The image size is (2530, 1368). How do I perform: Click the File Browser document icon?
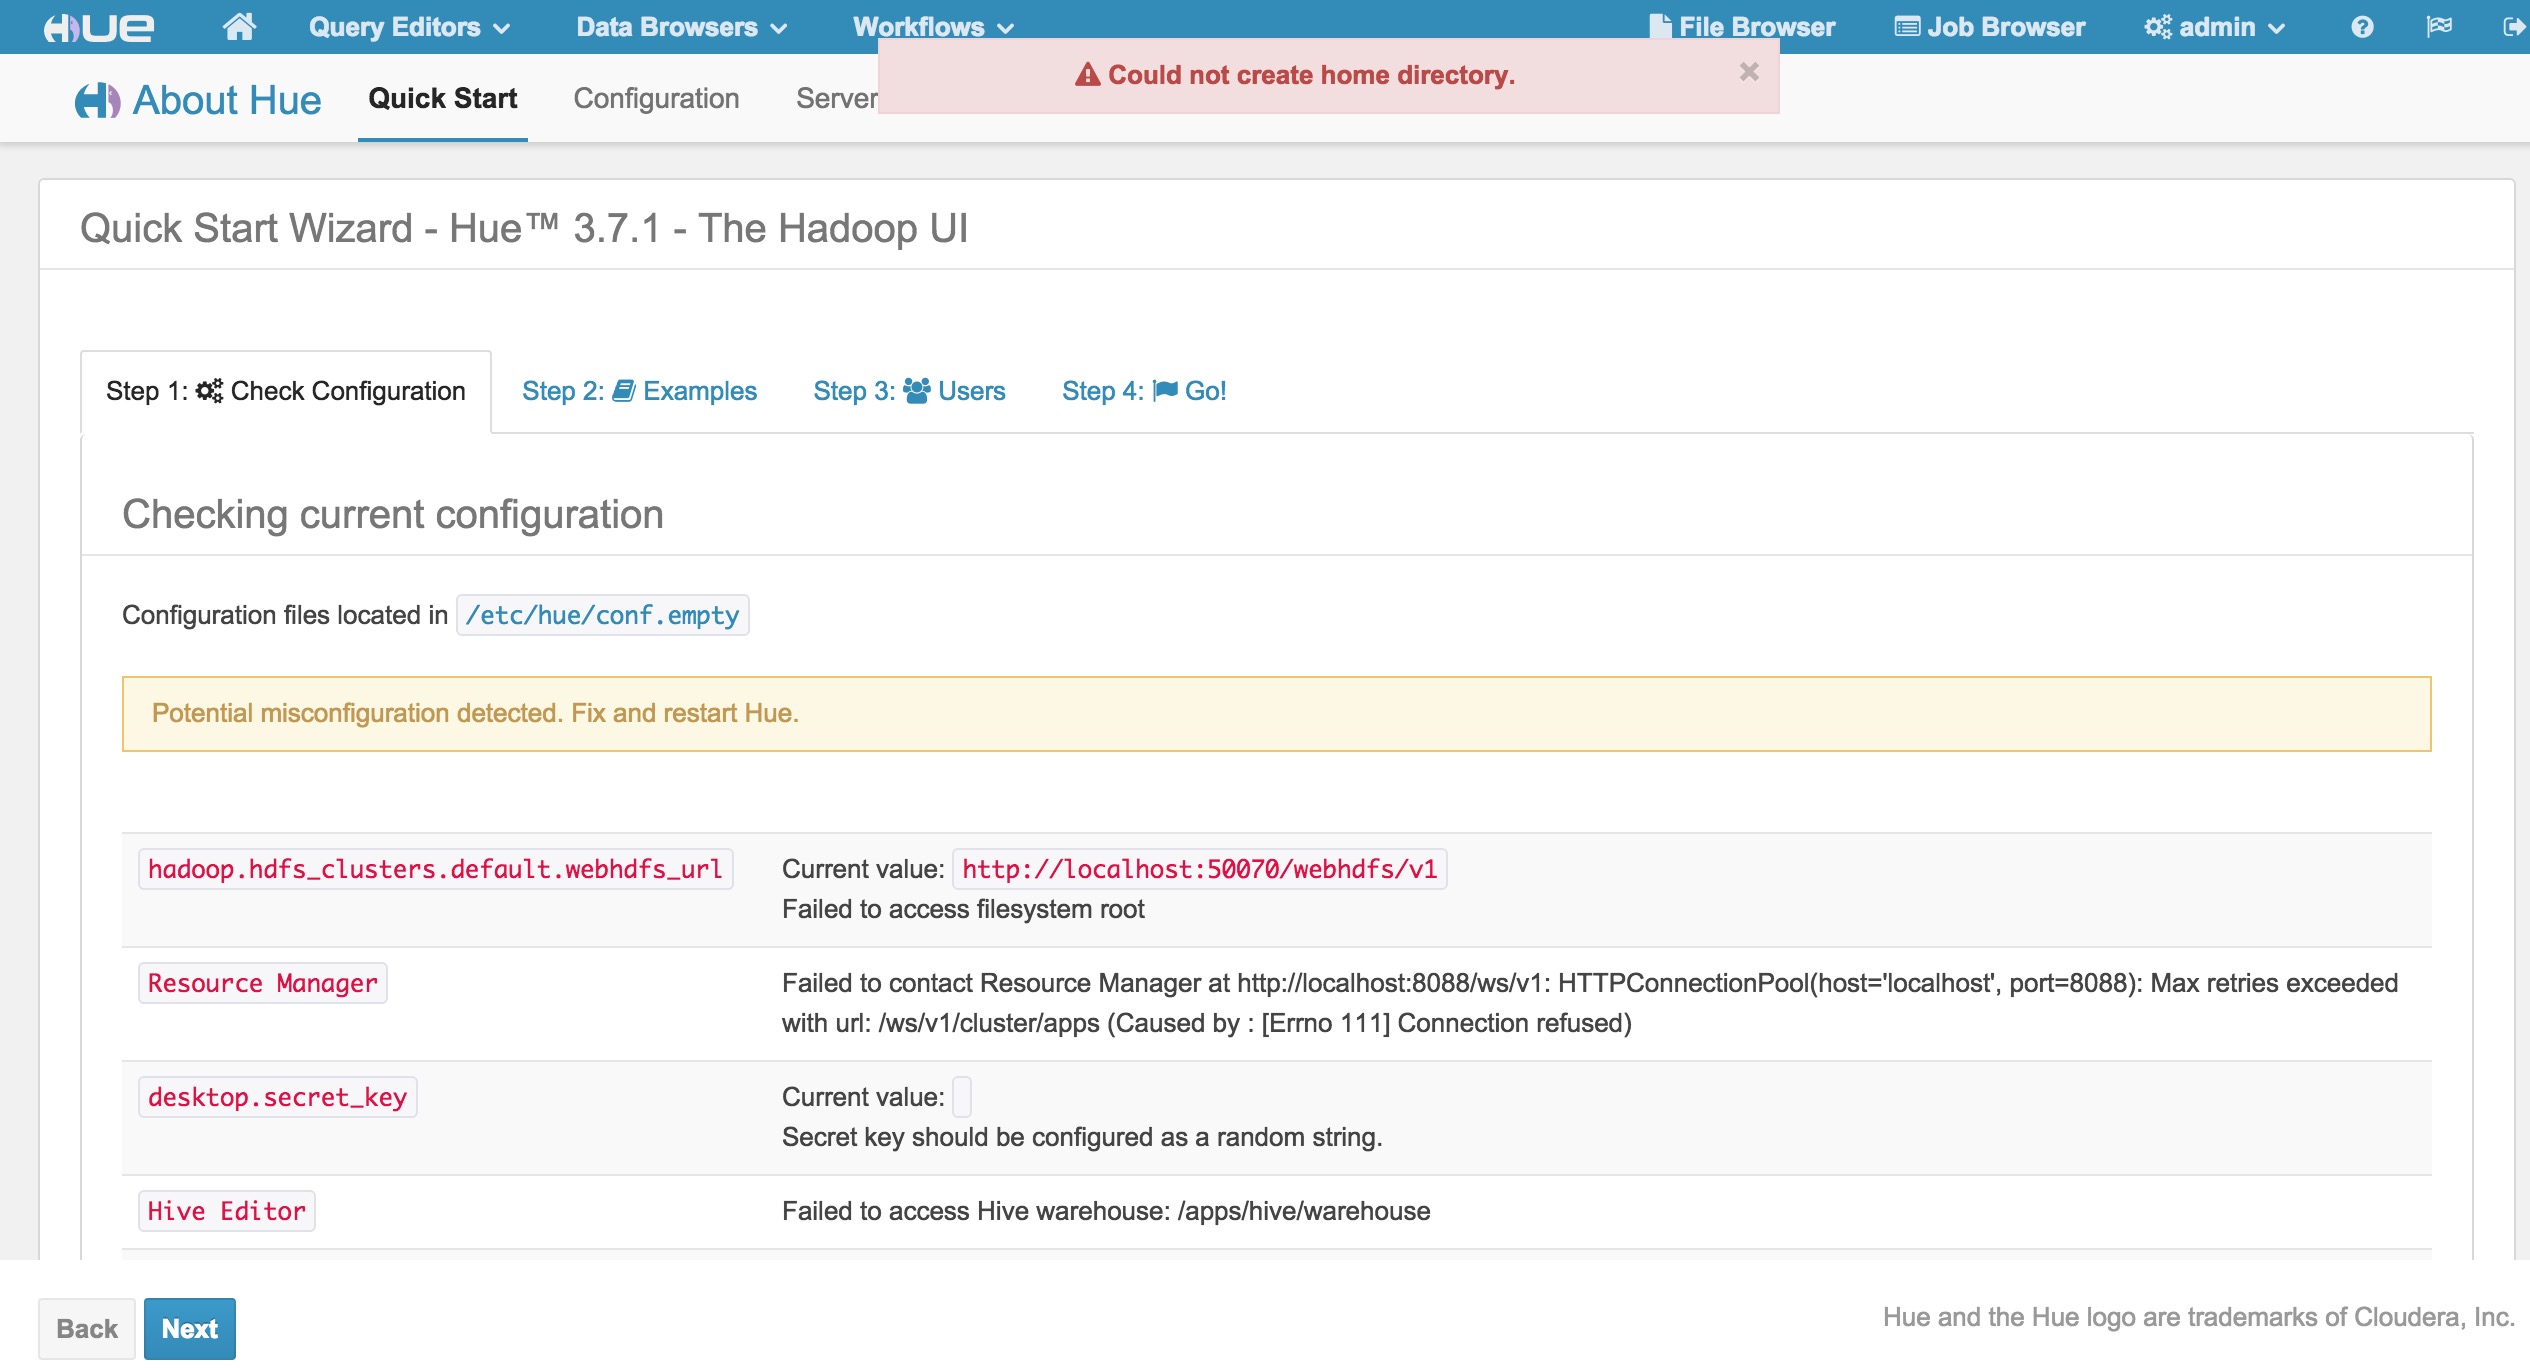(1660, 27)
